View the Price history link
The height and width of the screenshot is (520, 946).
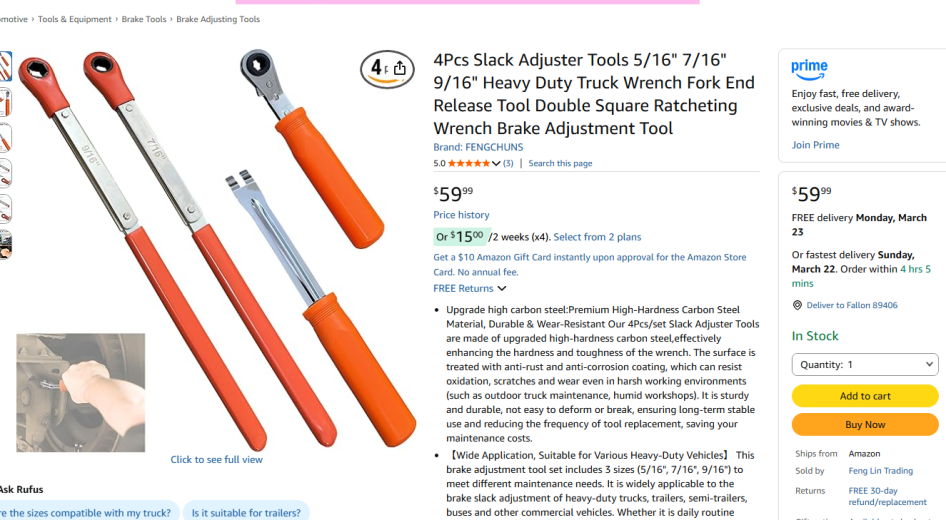click(461, 215)
